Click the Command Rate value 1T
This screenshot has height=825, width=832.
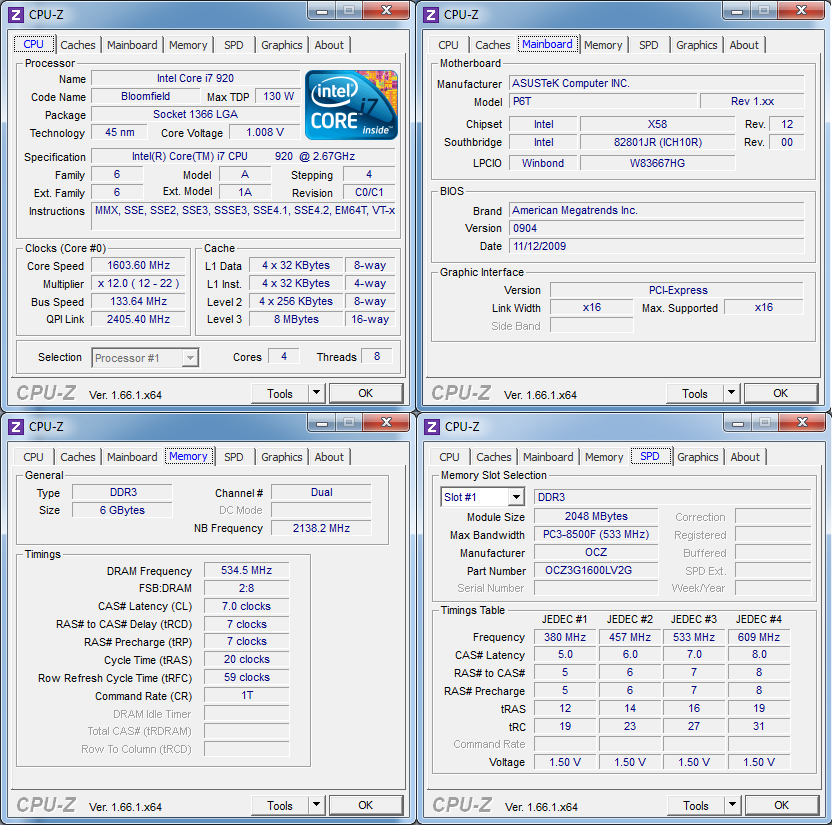pyautogui.click(x=247, y=696)
